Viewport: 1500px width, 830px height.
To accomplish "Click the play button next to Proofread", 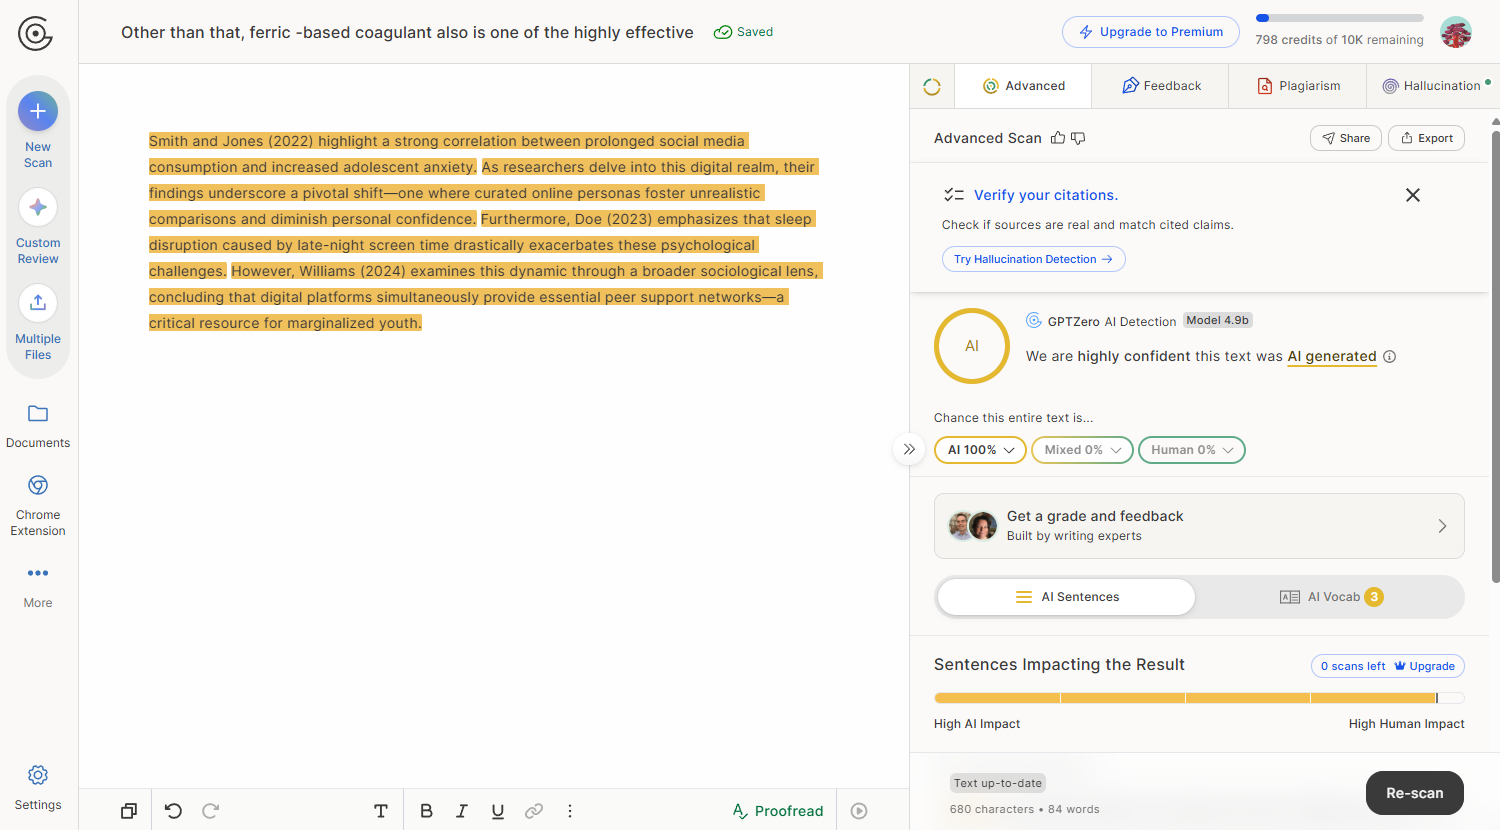I will coord(859,811).
